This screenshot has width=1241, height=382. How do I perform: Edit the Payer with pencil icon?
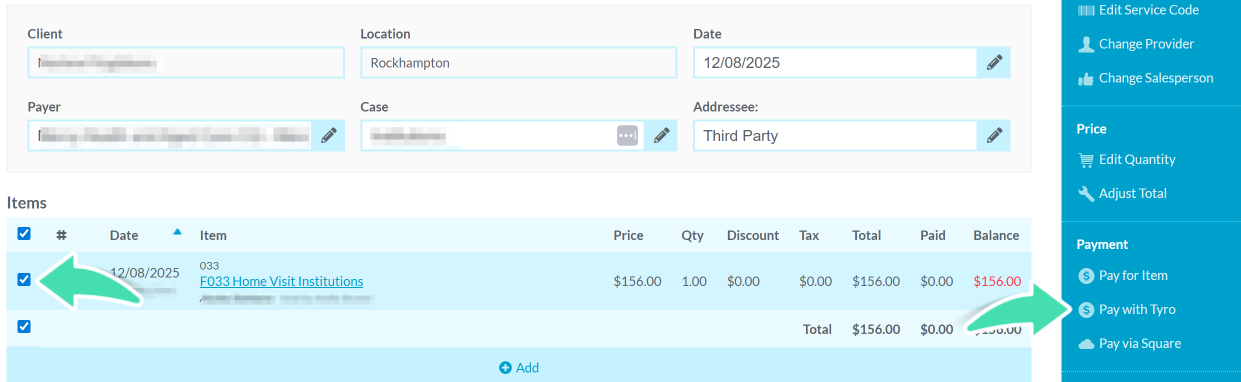[x=328, y=135]
